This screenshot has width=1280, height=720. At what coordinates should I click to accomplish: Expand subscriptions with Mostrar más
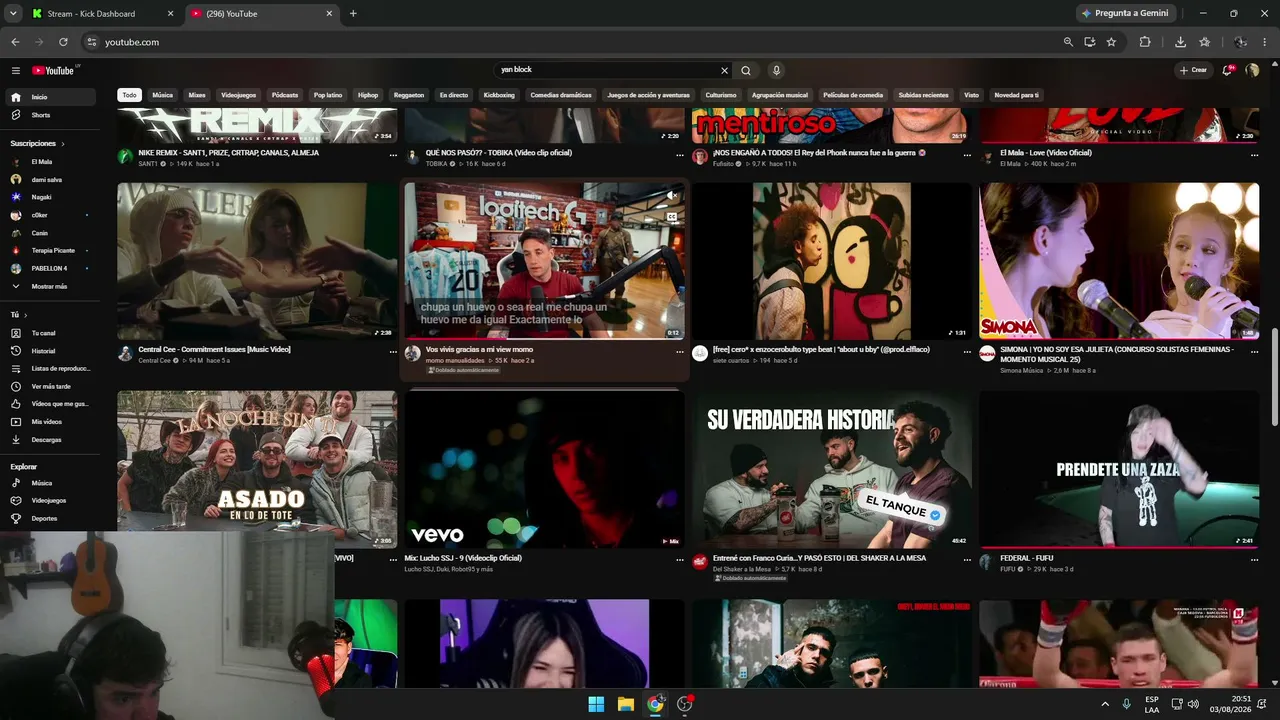[48, 286]
